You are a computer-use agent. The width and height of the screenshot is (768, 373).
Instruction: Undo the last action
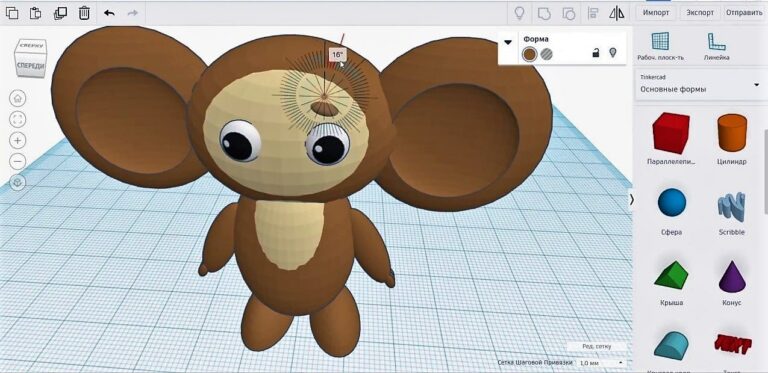[x=109, y=13]
